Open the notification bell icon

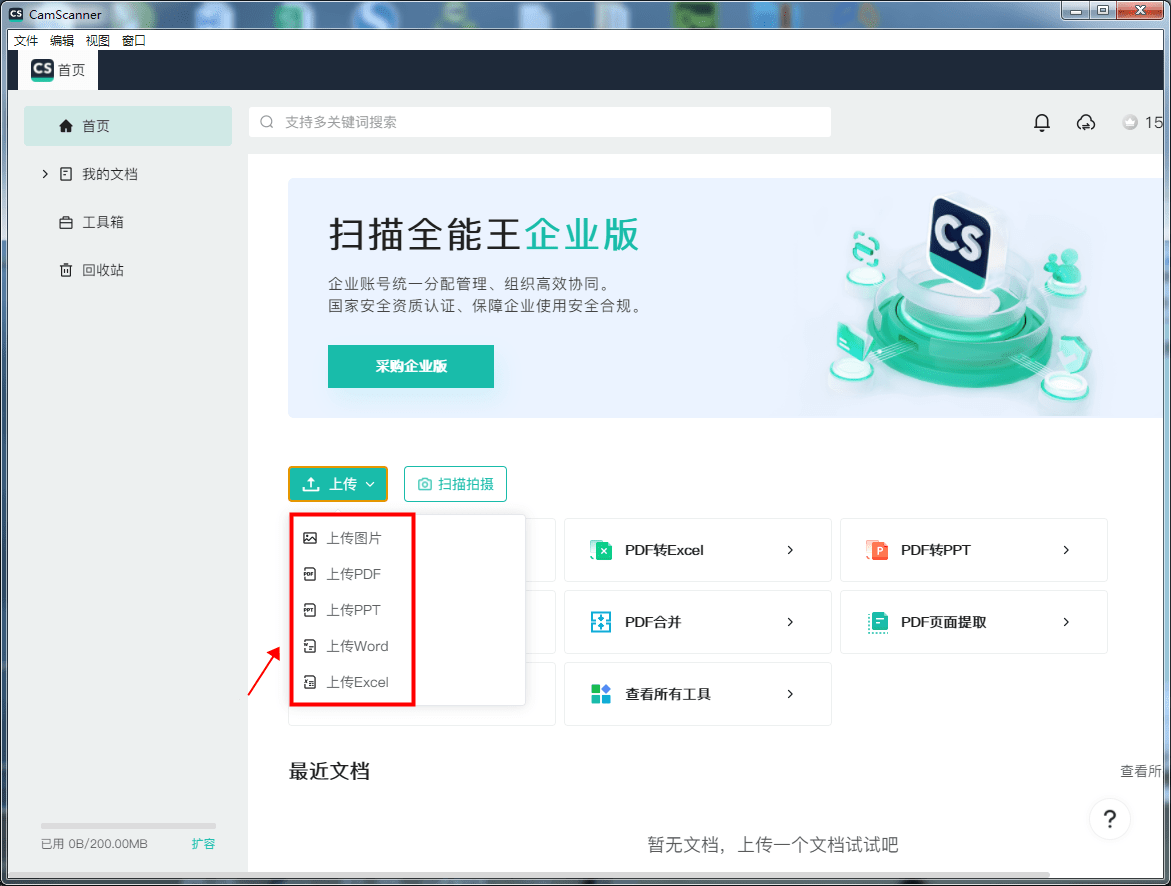click(x=1041, y=122)
